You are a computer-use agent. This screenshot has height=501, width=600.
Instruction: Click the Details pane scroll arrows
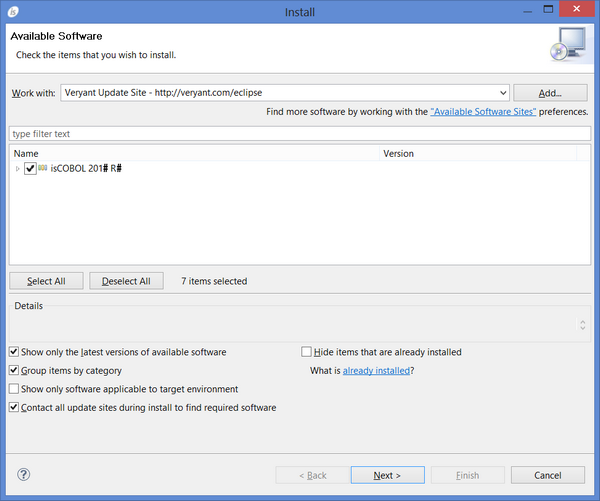tap(582, 325)
